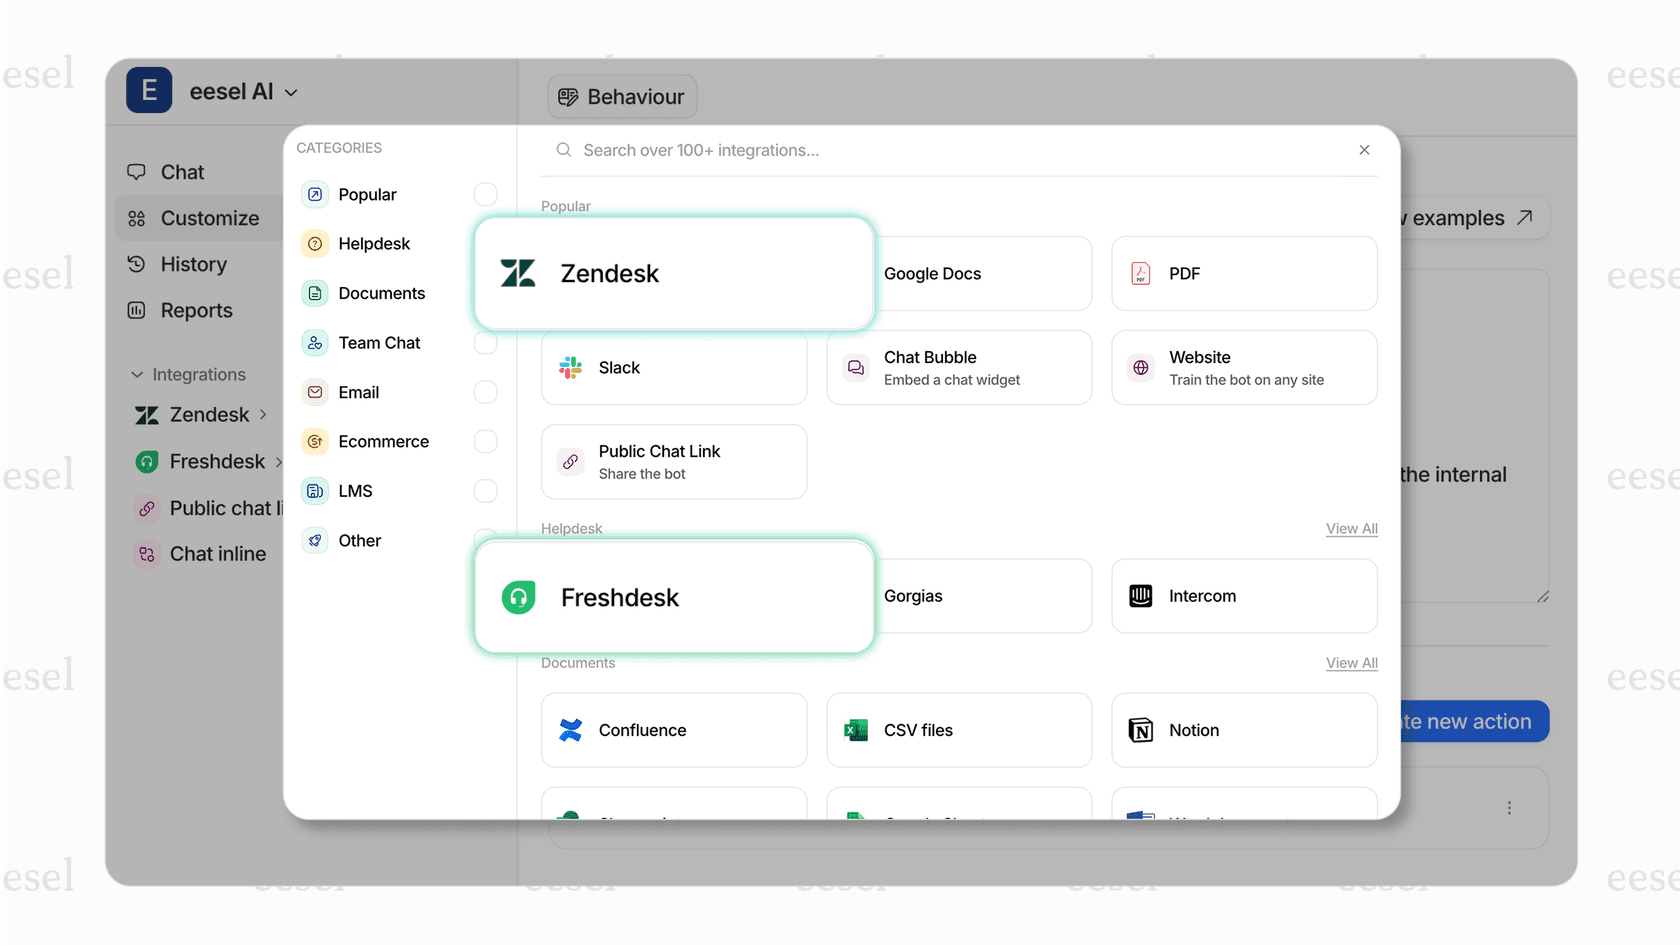Click View All under Helpdesk
This screenshot has height=945, width=1680.
[1351, 528]
